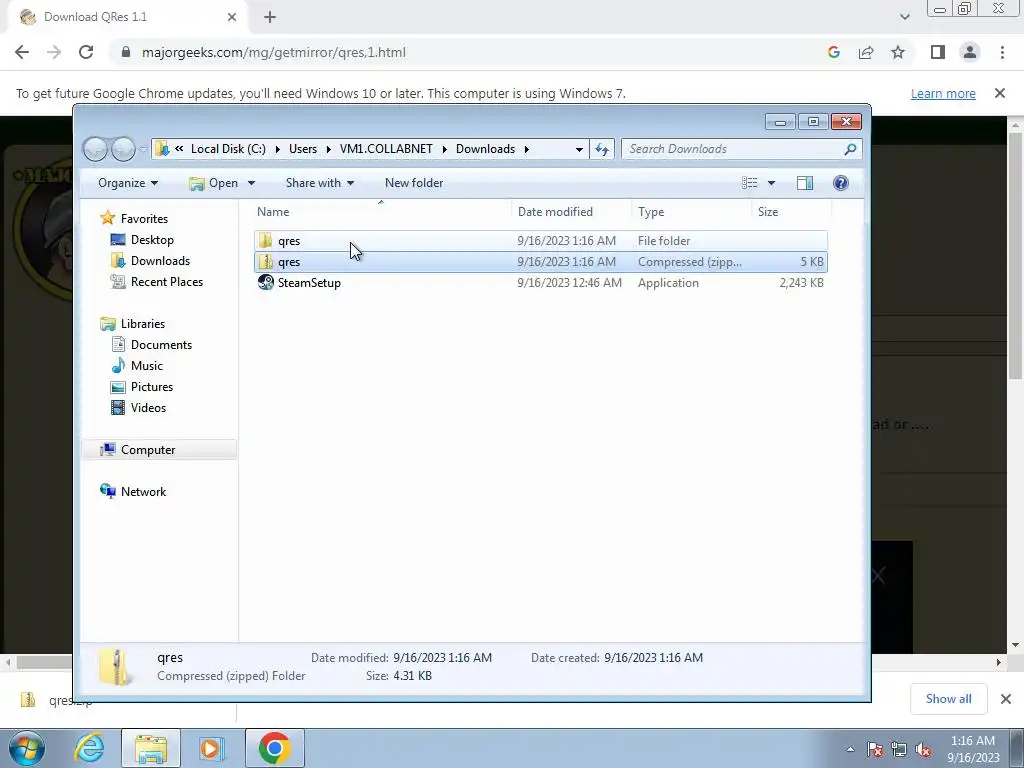
Task: Reload the Chrome page
Action: pyautogui.click(x=86, y=52)
